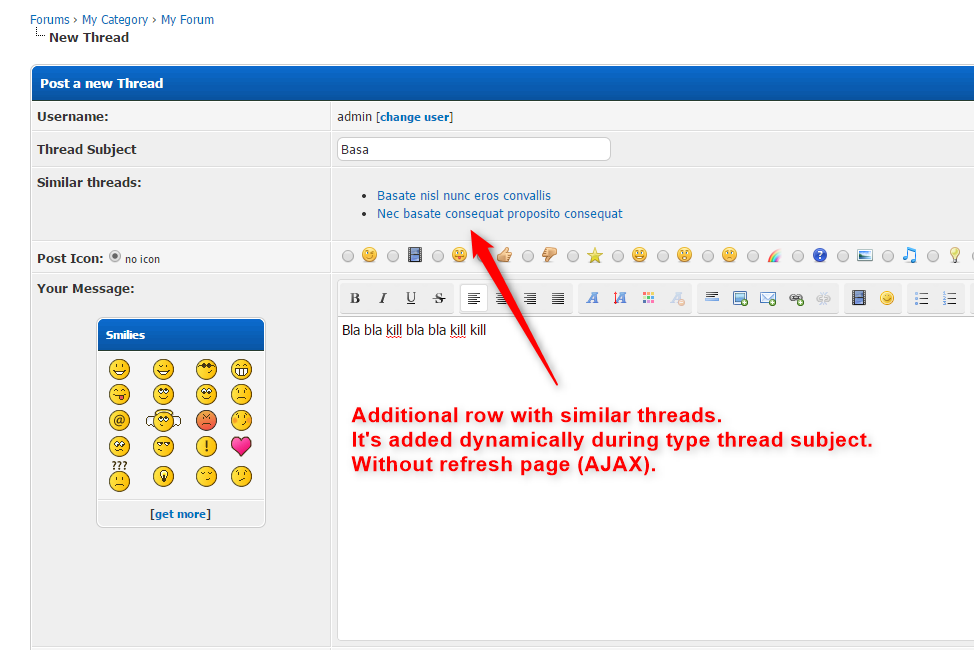The image size is (974, 650).
Task: Choose the star post icon radio button
Action: (x=573, y=256)
